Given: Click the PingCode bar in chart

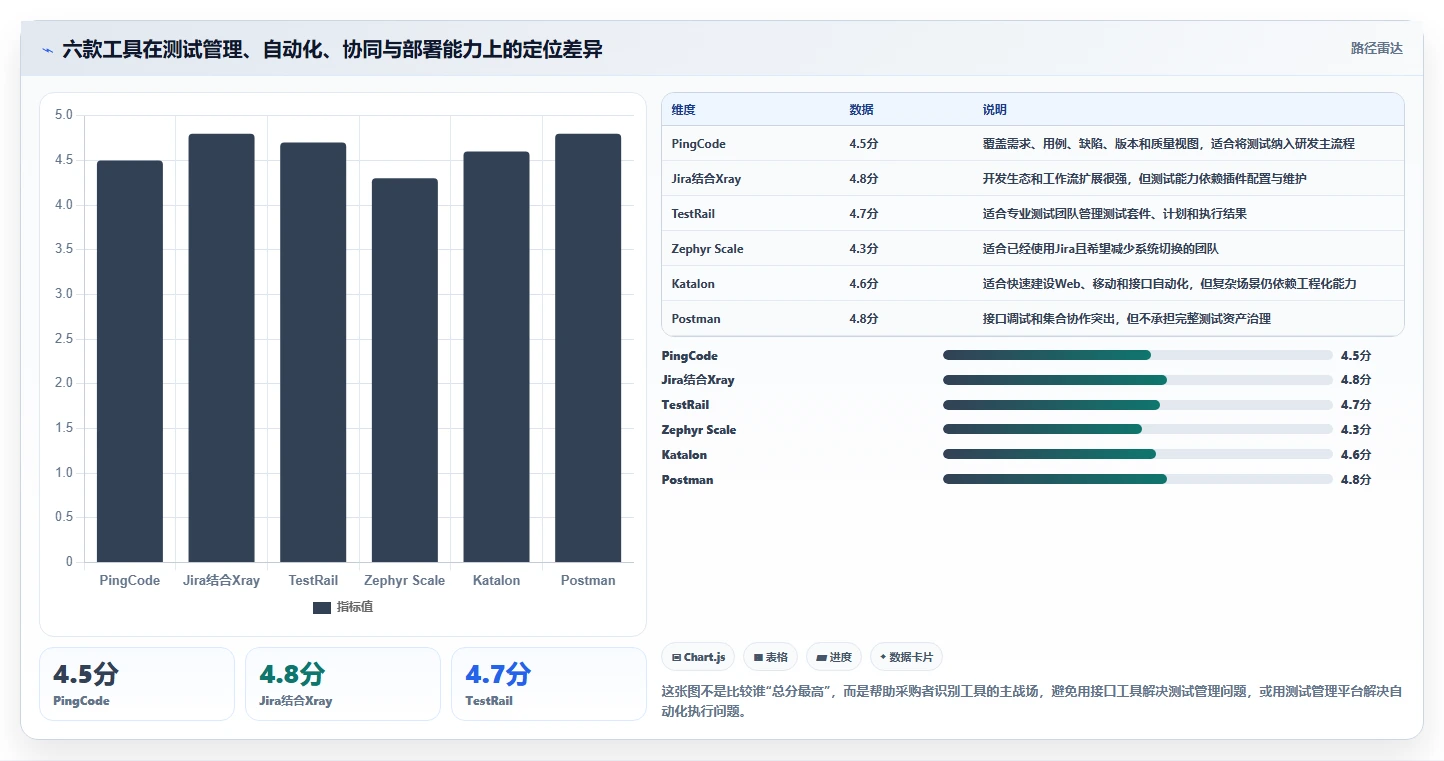Looking at the screenshot, I should (130, 361).
